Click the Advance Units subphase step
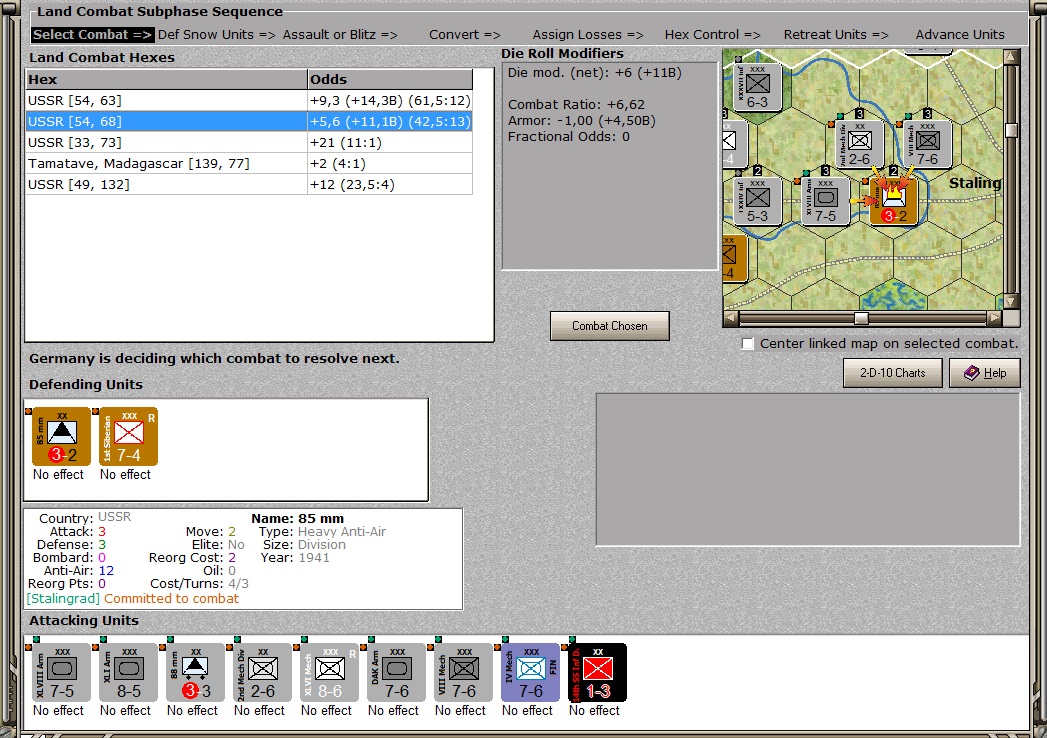Screen dimensions: 1047x738 pos(960,35)
